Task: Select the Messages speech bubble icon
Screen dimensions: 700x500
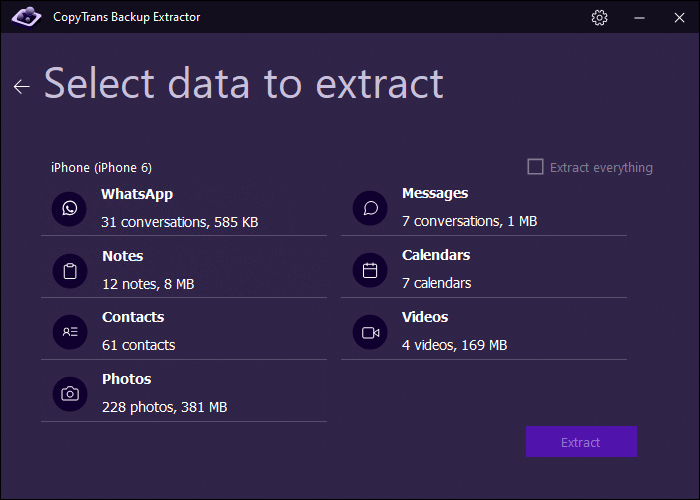Action: [370, 208]
